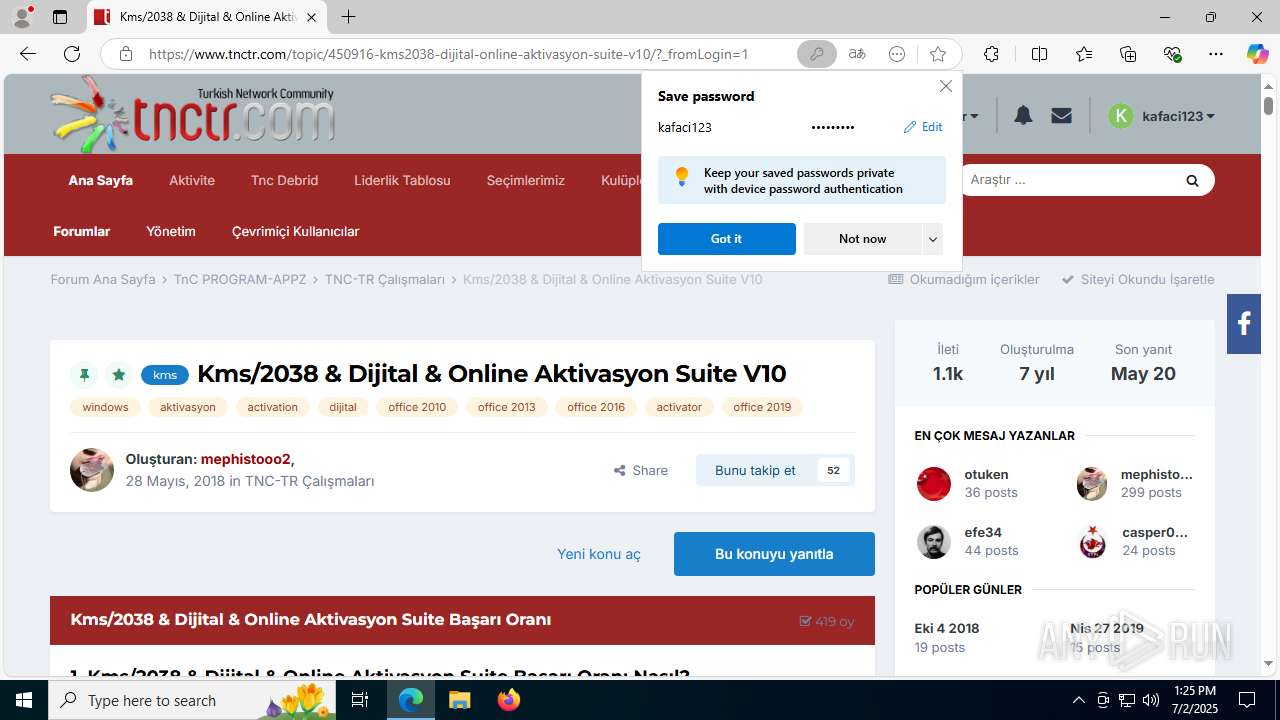Open mephistooo2 author profile link
The height and width of the screenshot is (720, 1280).
coord(245,459)
